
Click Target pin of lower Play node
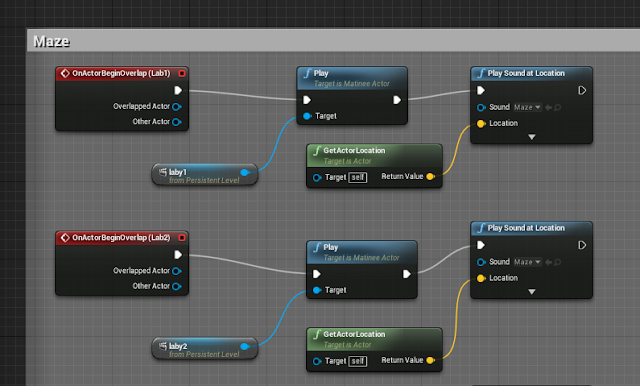317,291
